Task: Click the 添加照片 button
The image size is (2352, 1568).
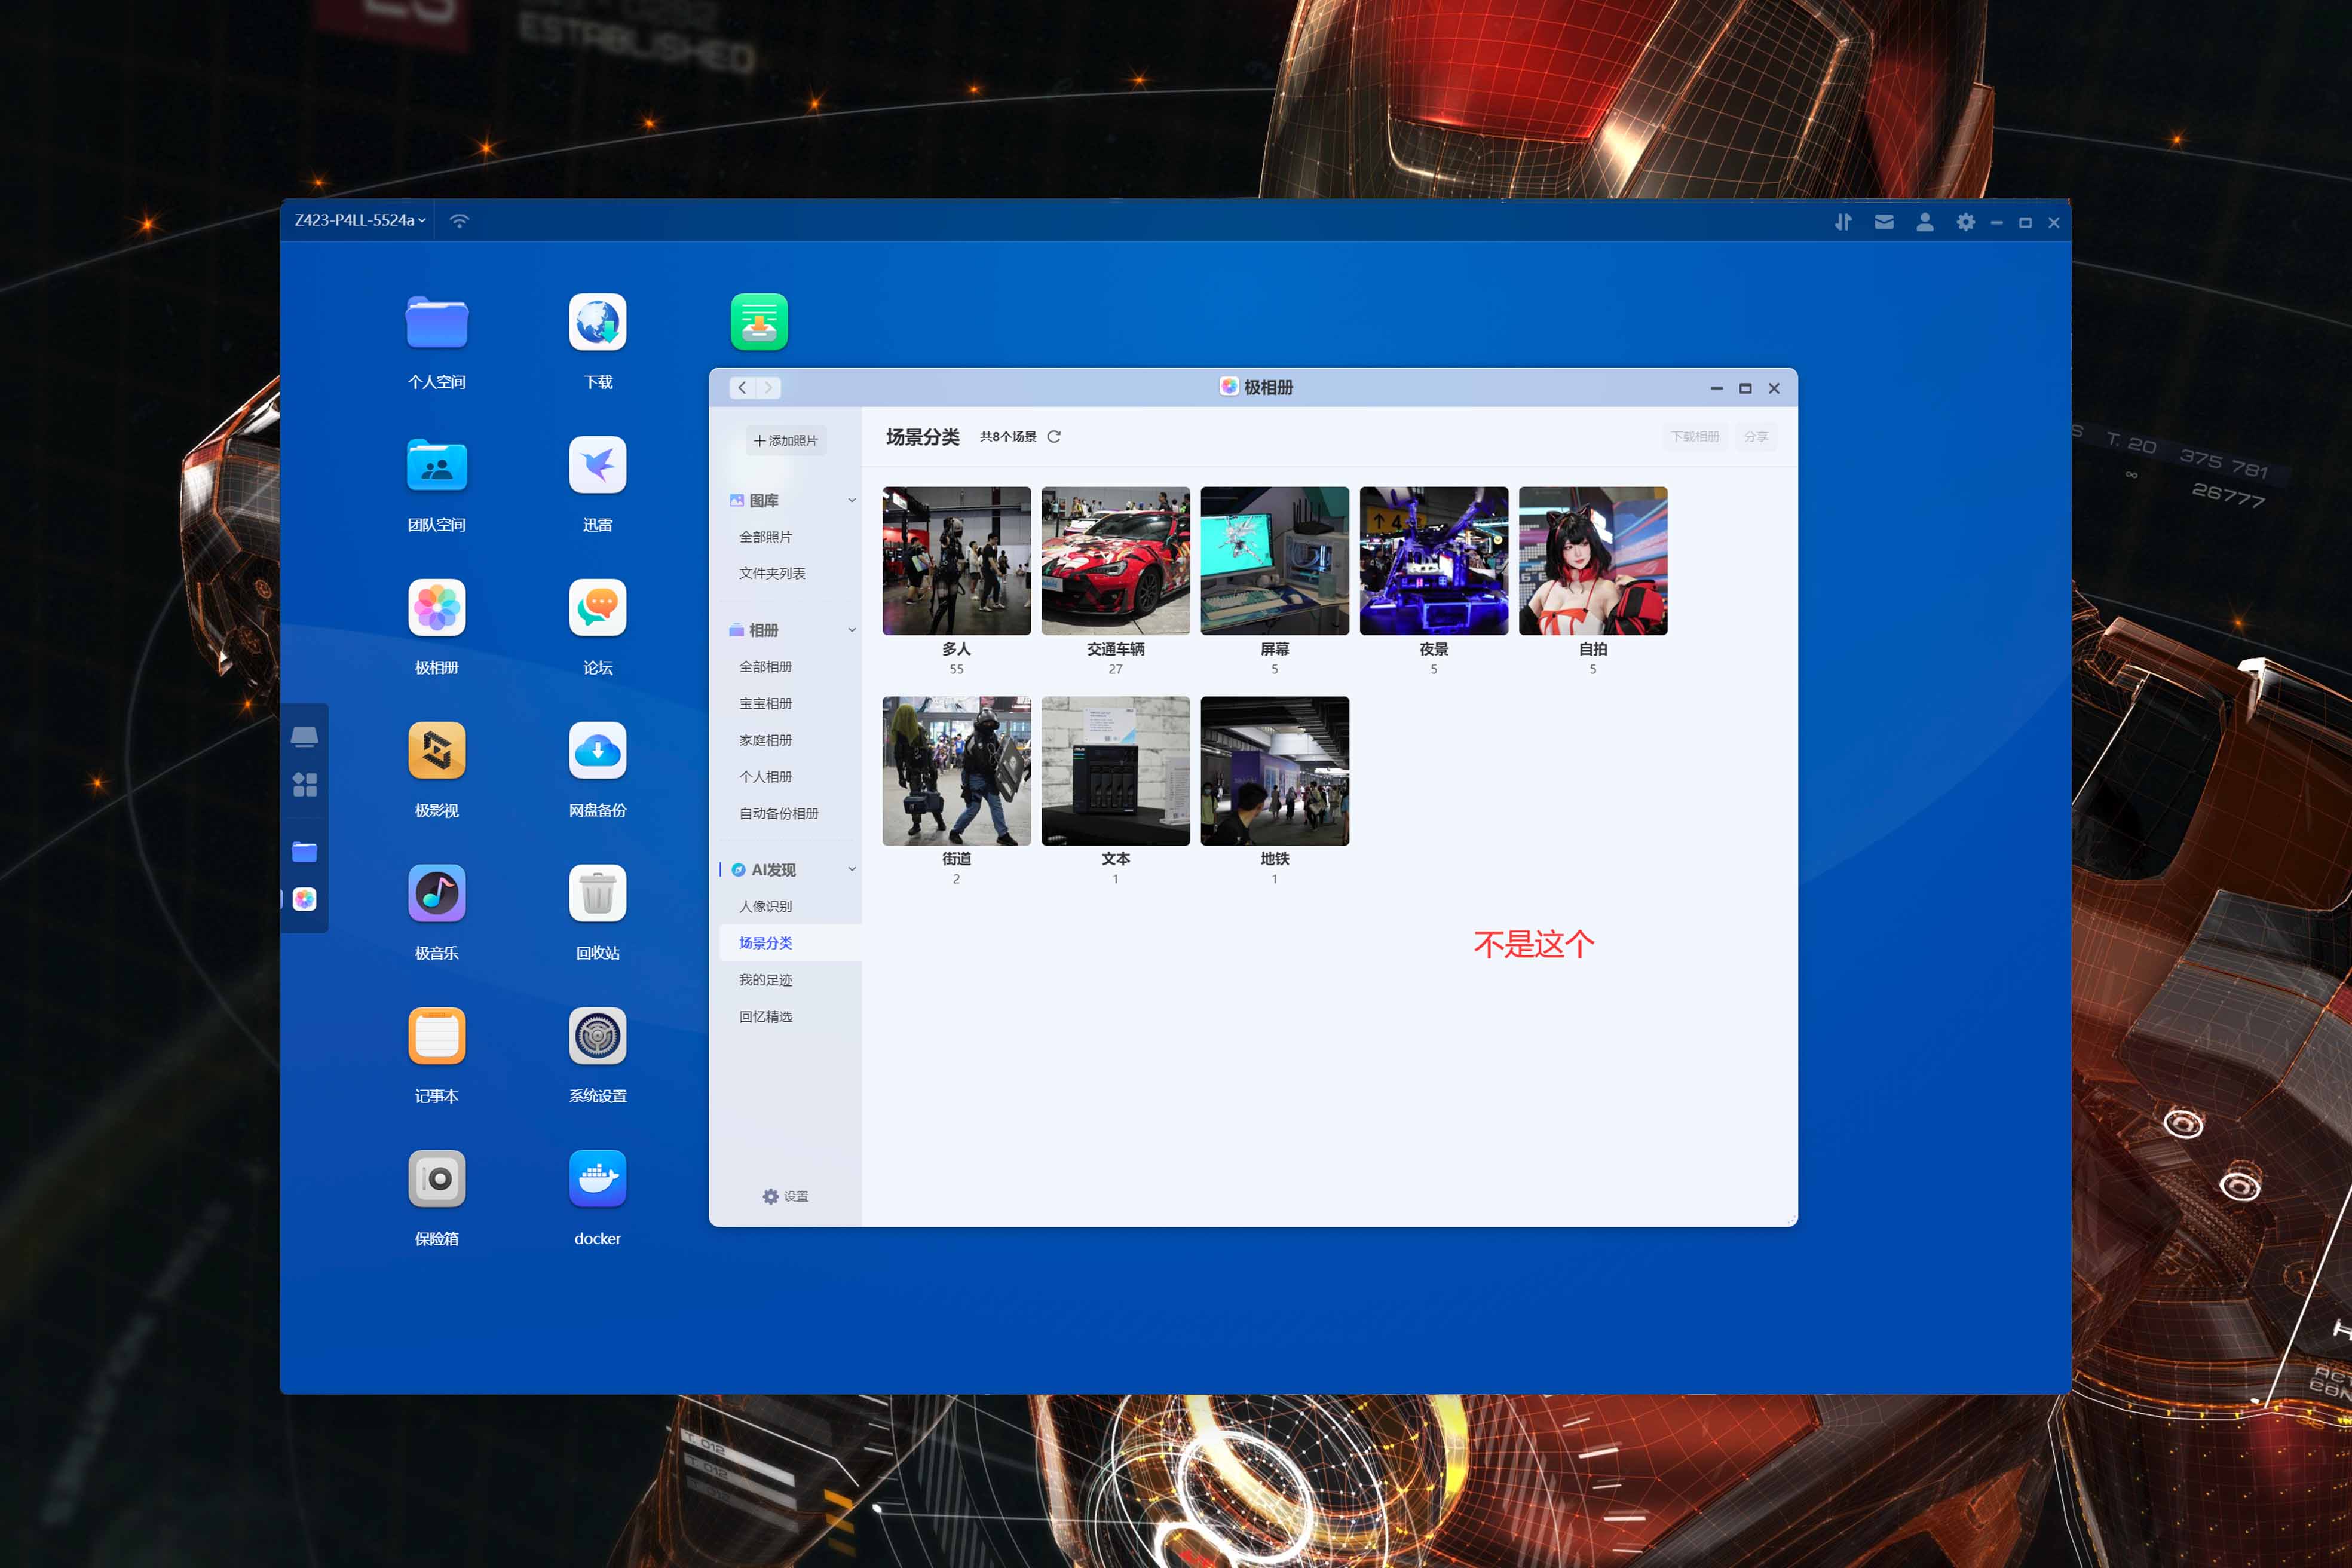Action: [786, 441]
